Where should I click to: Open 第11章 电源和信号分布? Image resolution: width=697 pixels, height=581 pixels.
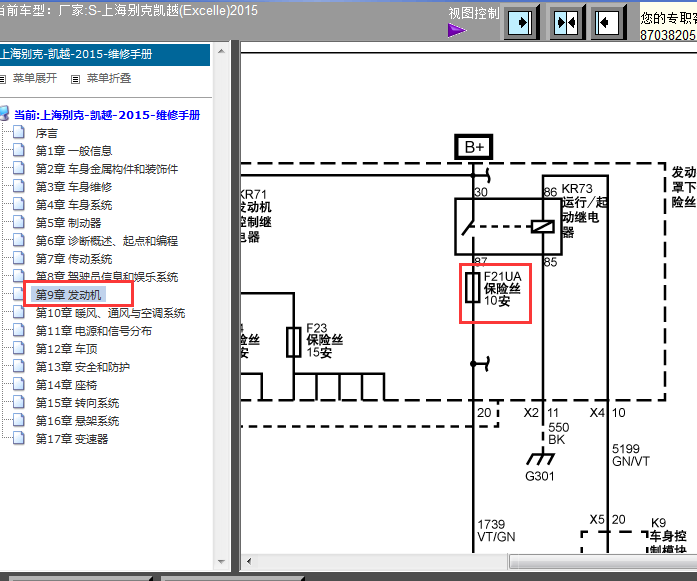pyautogui.click(x=94, y=331)
